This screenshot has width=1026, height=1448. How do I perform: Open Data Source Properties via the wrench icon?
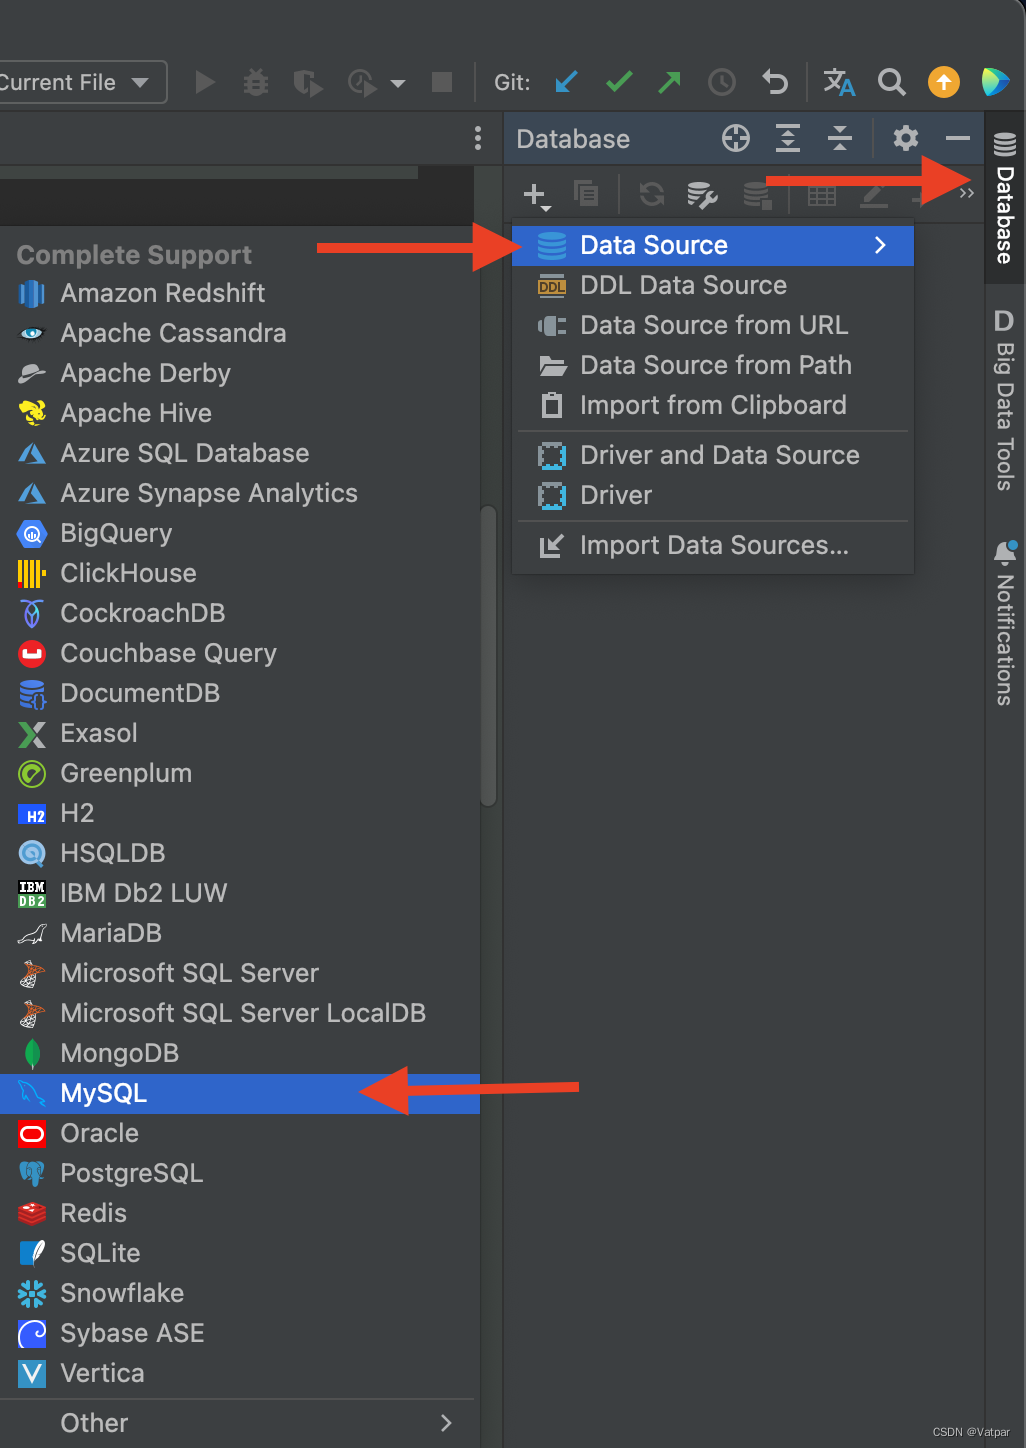tap(702, 194)
